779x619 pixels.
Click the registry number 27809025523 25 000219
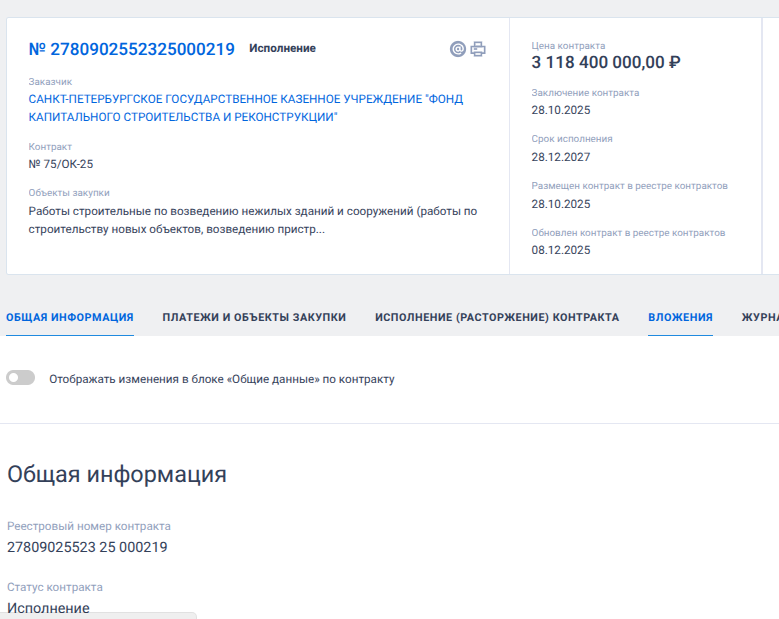(87, 547)
